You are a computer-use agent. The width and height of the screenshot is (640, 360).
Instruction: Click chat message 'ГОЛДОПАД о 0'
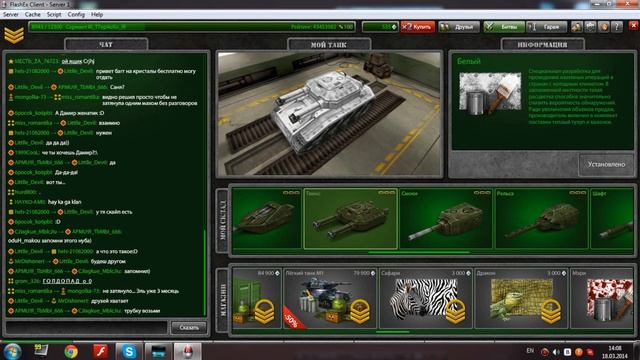(x=67, y=281)
